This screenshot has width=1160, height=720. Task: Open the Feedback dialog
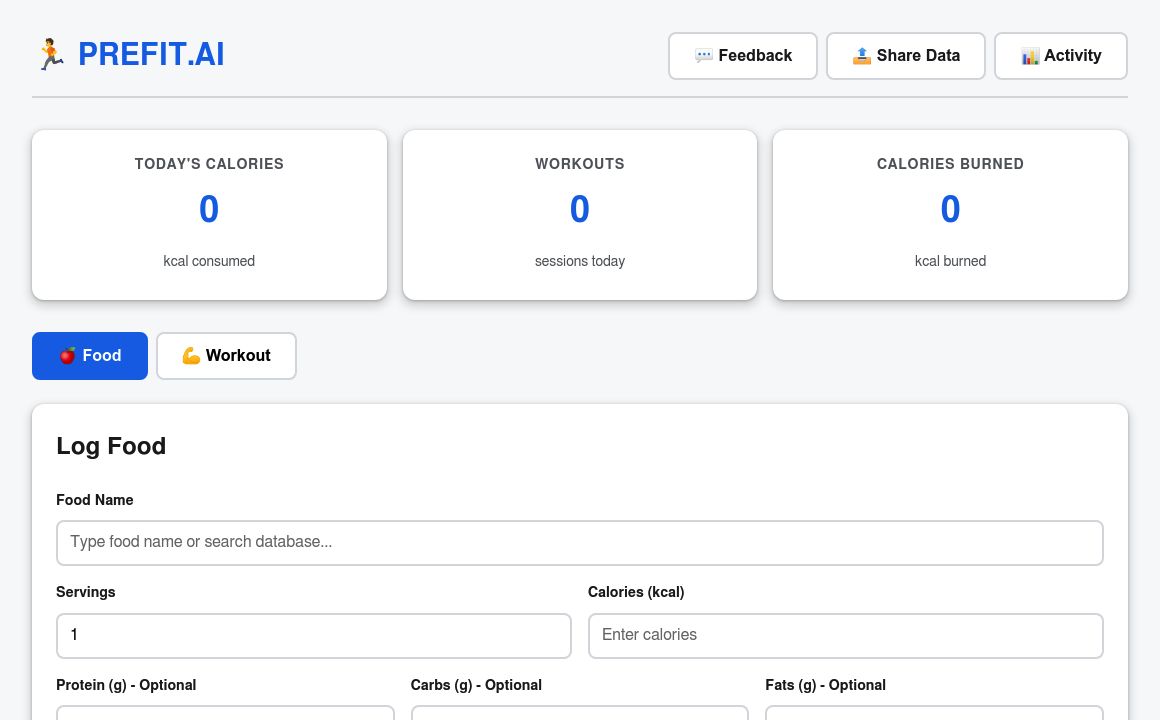743,55
